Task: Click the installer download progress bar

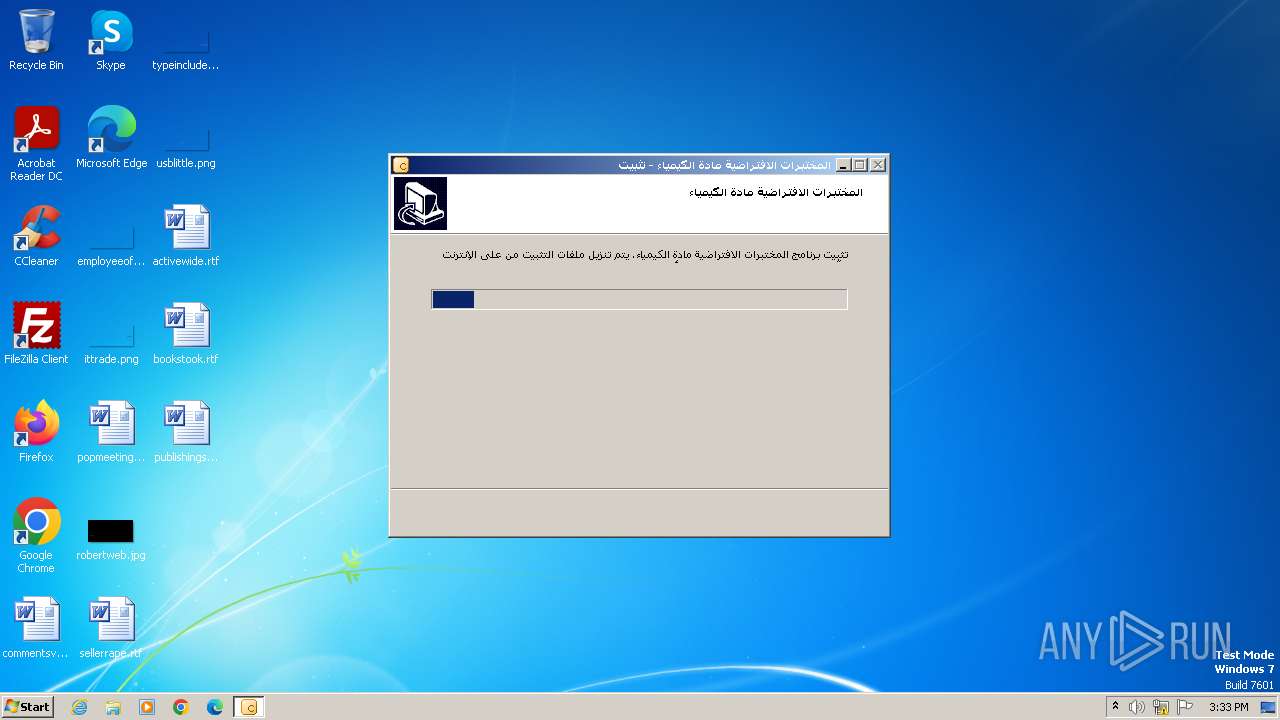Action: [x=639, y=299]
